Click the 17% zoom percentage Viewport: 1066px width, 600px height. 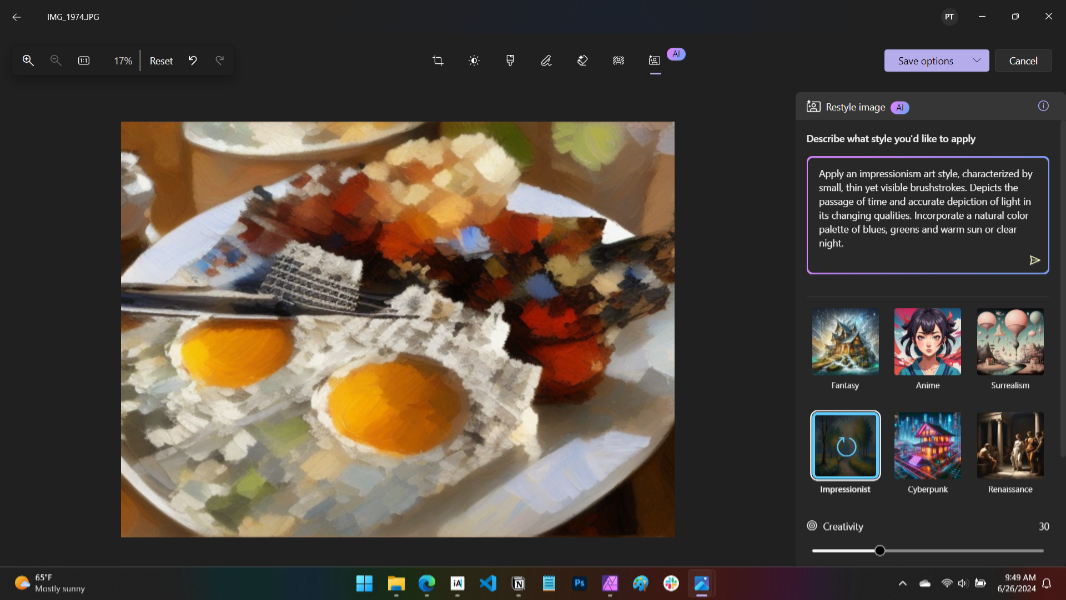(123, 60)
